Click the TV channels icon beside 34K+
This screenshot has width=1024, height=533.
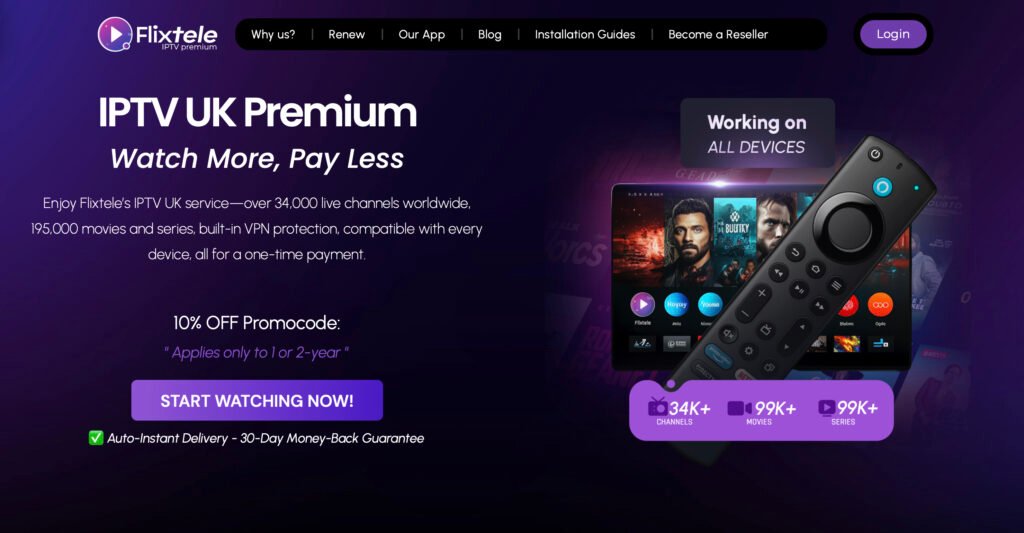coord(657,407)
